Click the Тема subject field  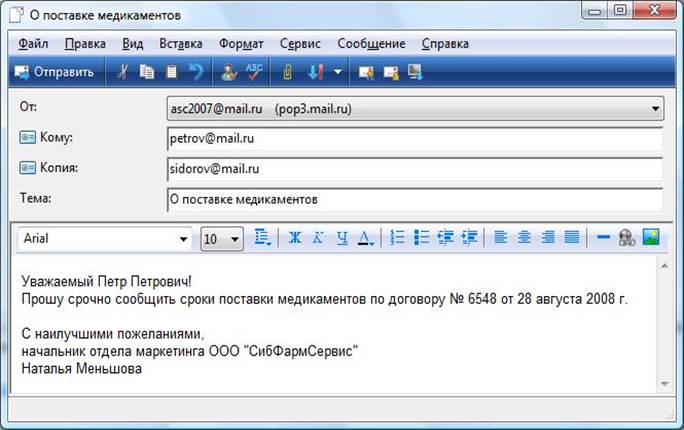tap(415, 199)
